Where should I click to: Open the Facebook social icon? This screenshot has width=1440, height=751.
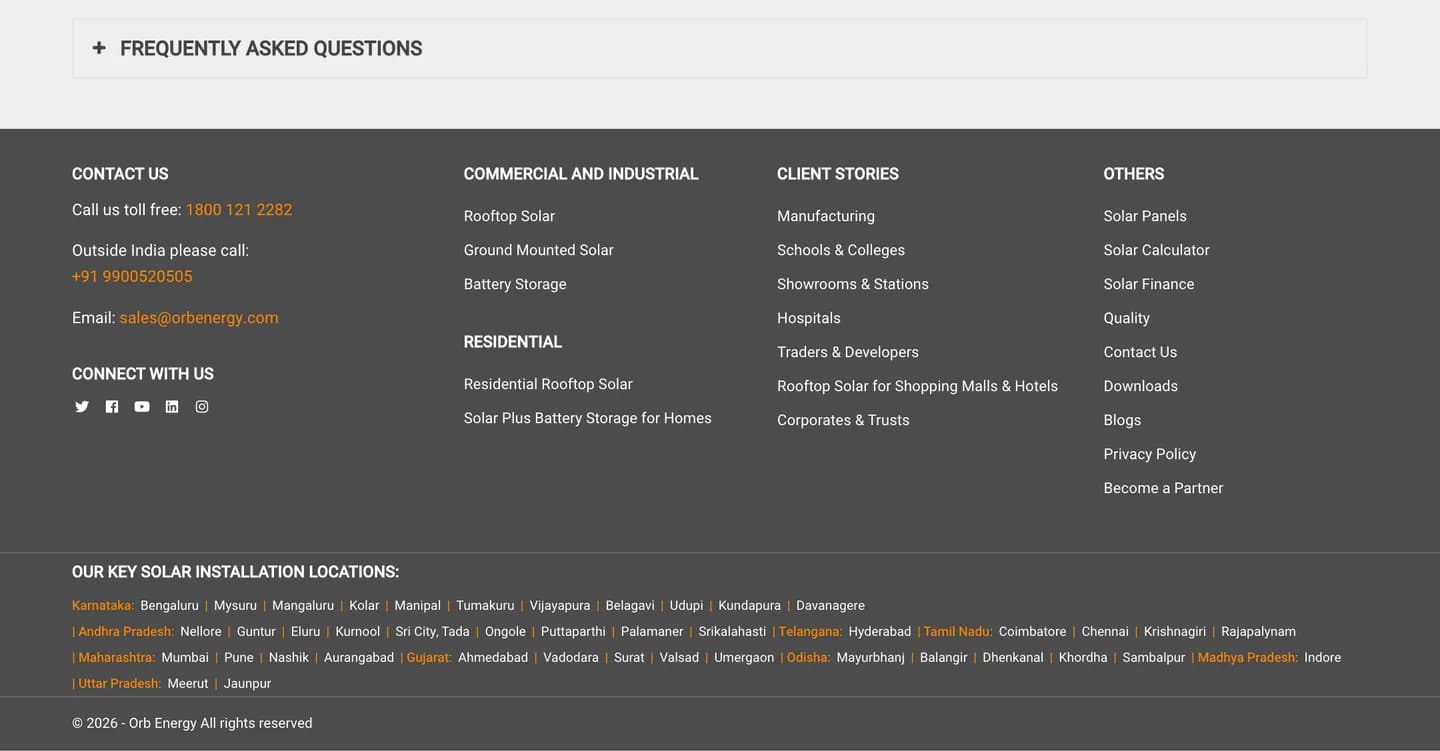112,407
